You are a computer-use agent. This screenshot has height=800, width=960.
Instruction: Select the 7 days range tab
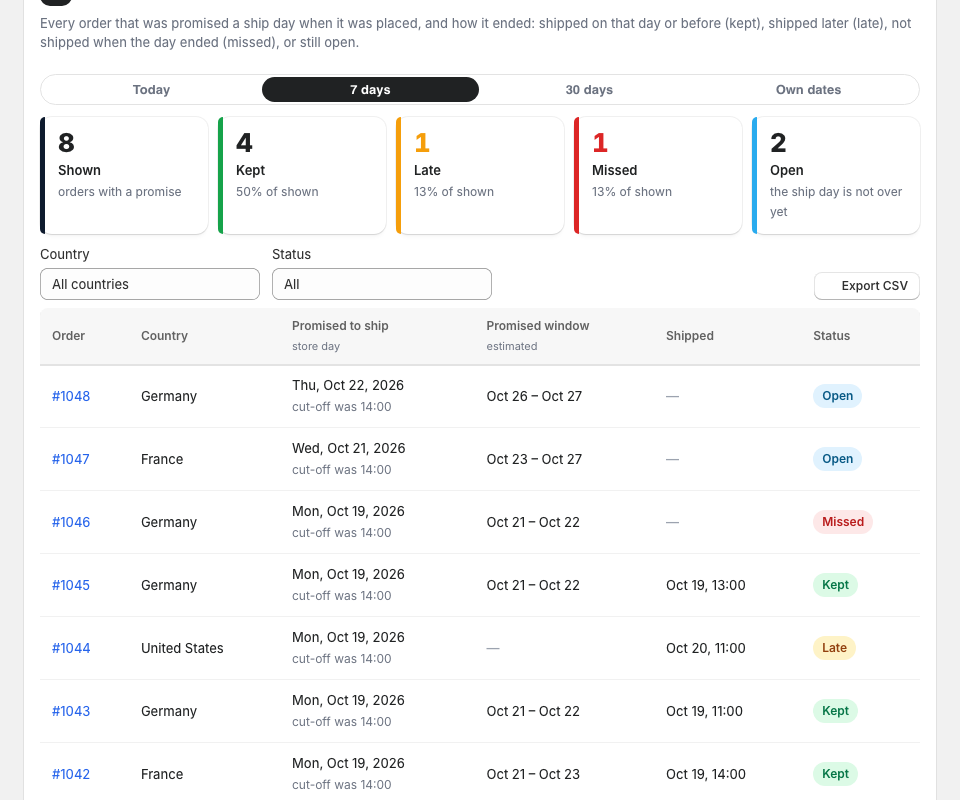[370, 89]
